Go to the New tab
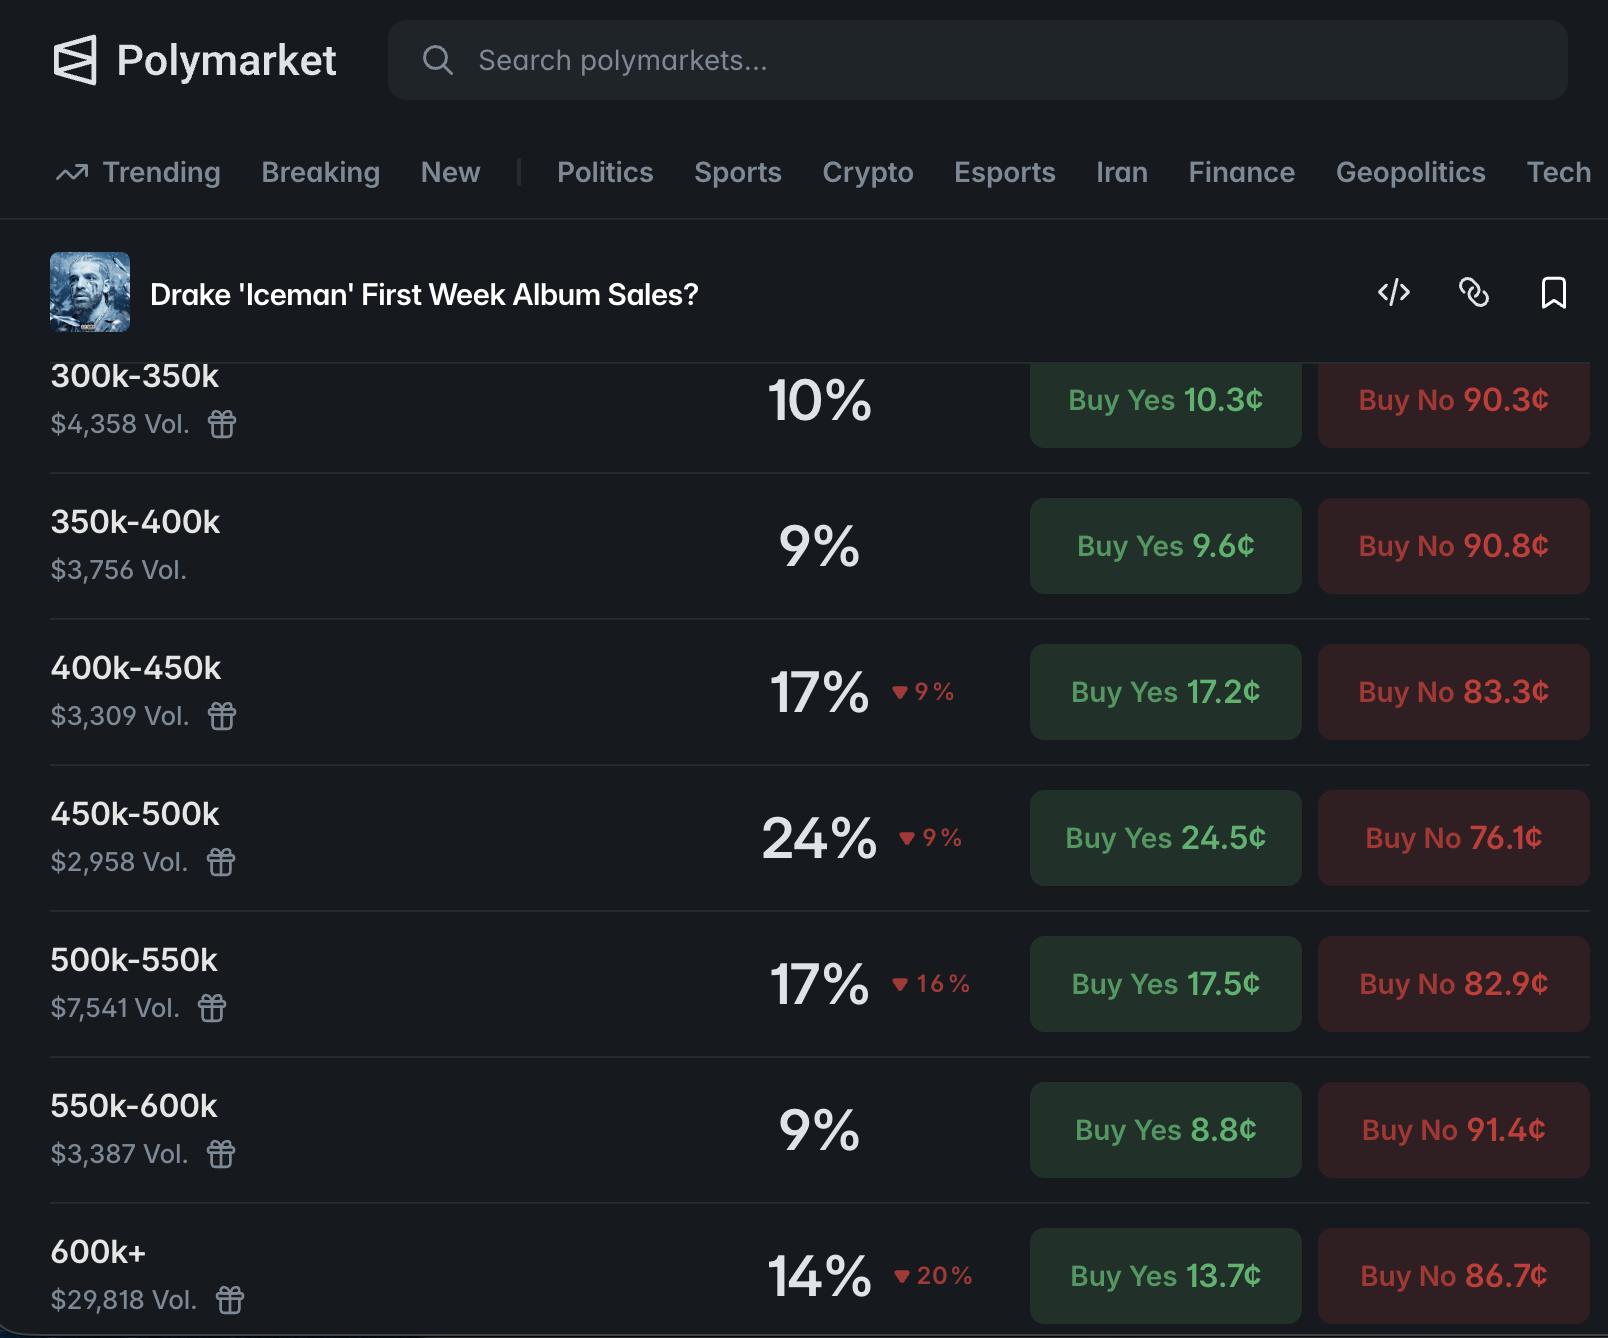Viewport: 1608px width, 1338px height. 451,172
